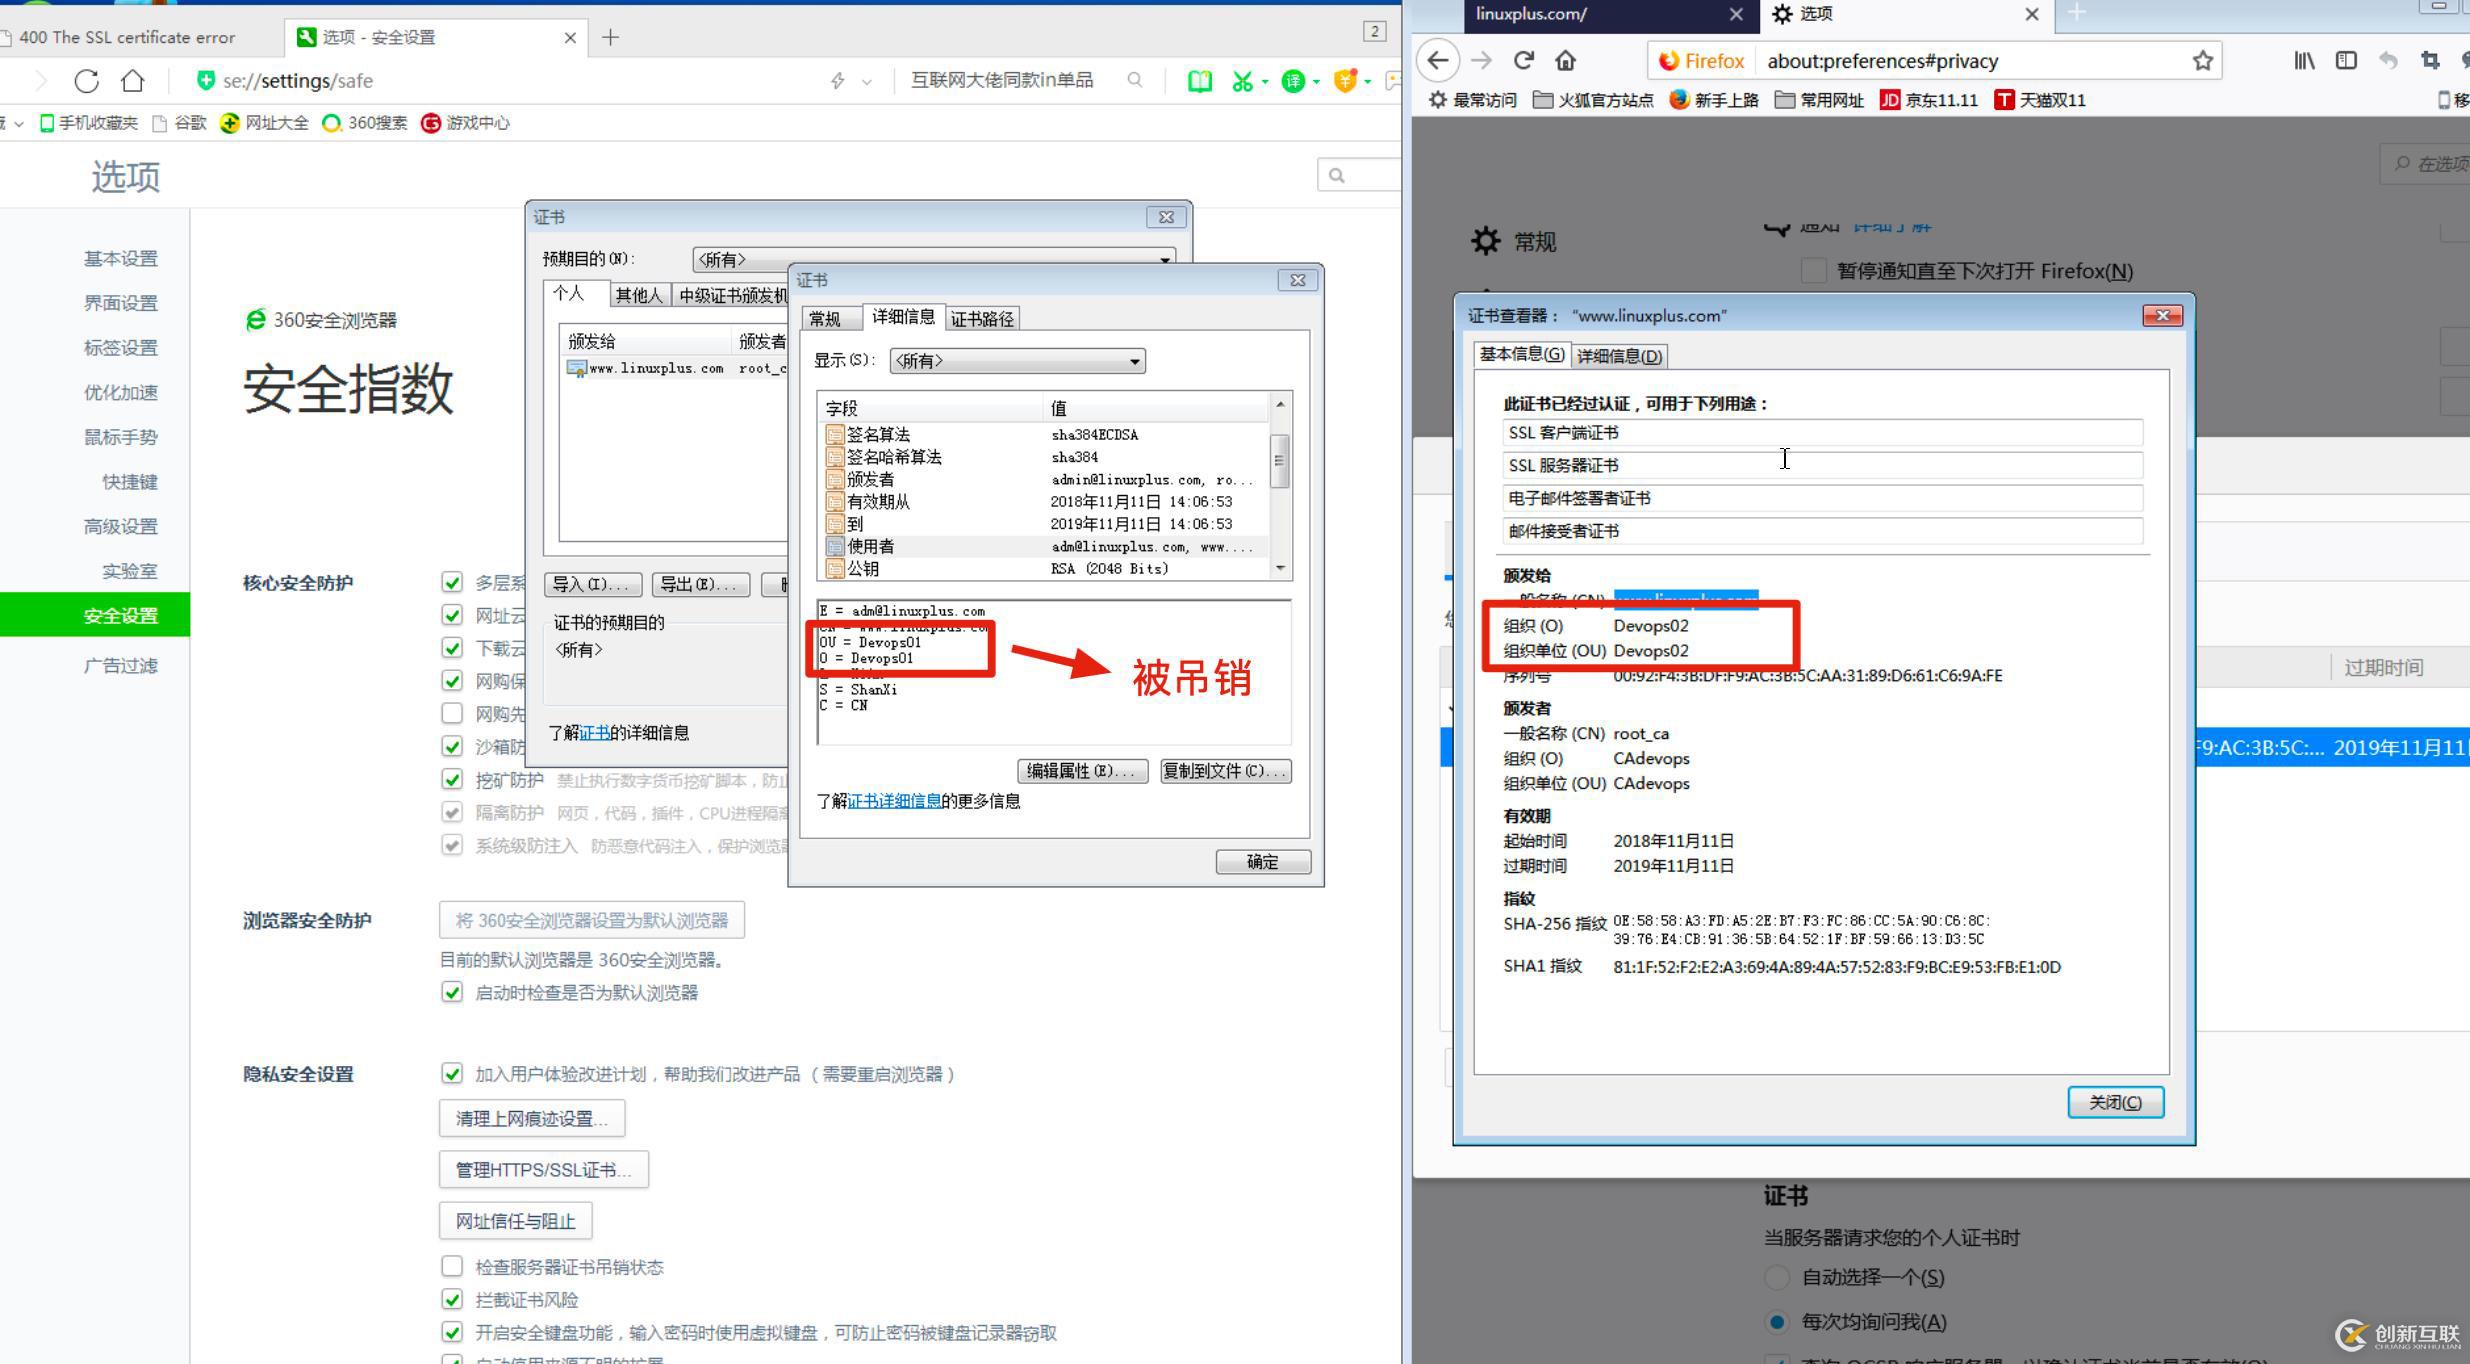Reload the Firefox page
2470x1364 pixels.
click(1523, 60)
